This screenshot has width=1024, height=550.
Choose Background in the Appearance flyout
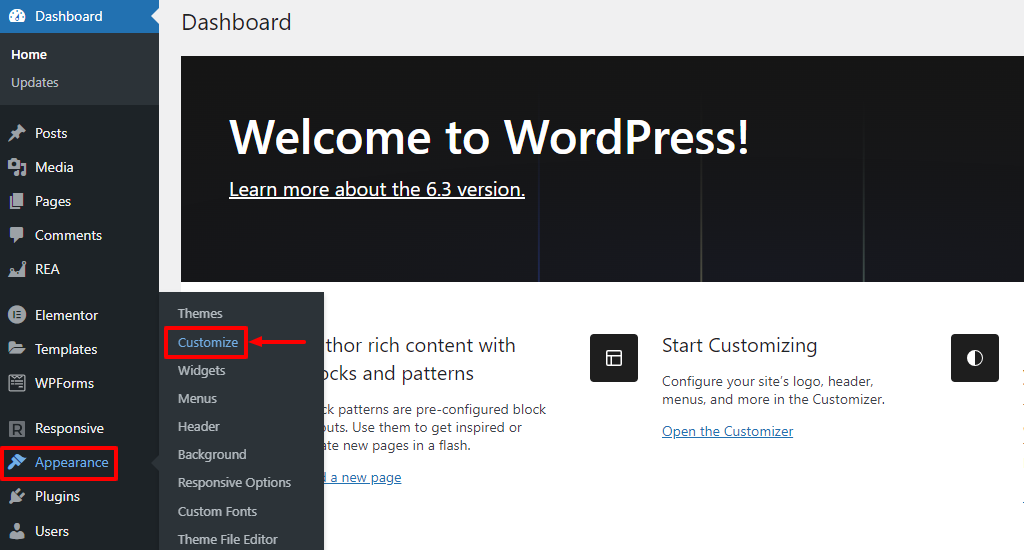[212, 455]
